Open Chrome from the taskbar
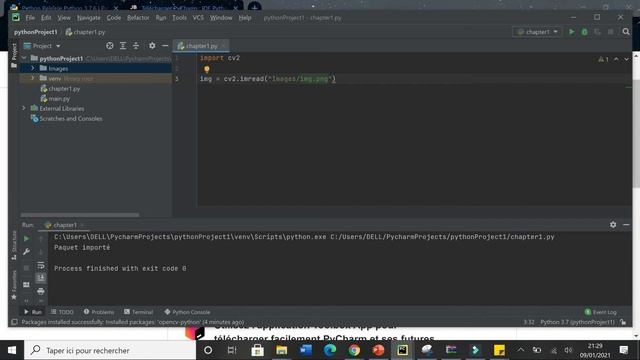640x360 pixels. click(x=354, y=350)
